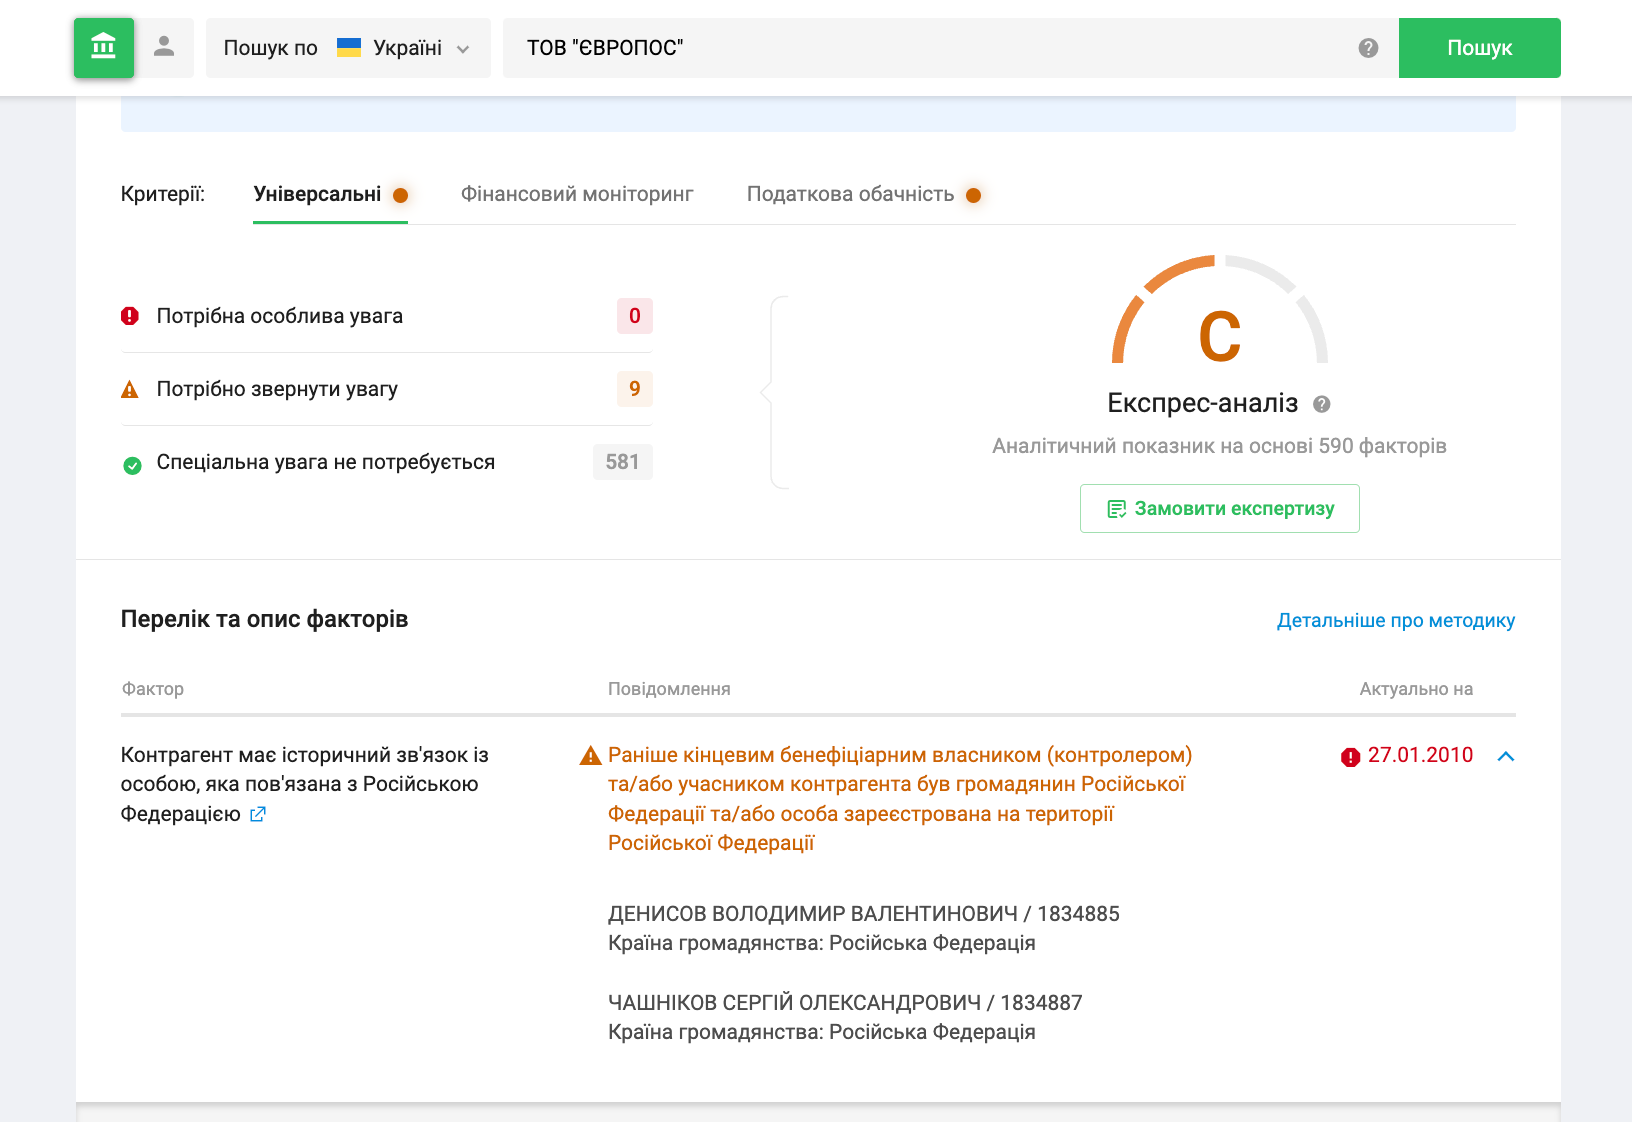Screen dimensions: 1632x1122
Task: Collapse the factor details with the chevron arrow
Action: [1506, 757]
